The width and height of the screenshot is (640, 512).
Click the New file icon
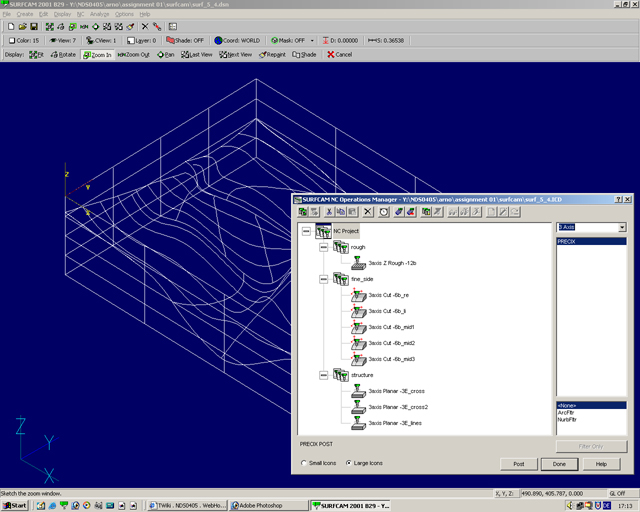pos(11,27)
